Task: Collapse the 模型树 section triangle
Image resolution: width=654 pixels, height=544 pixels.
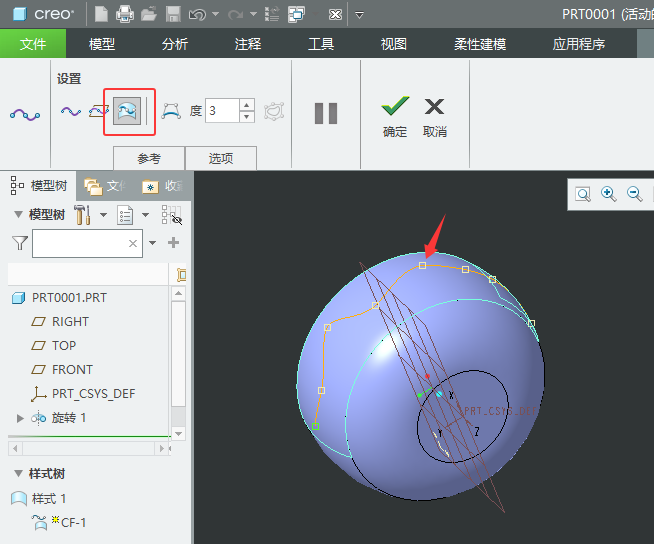Action: [x=18, y=215]
